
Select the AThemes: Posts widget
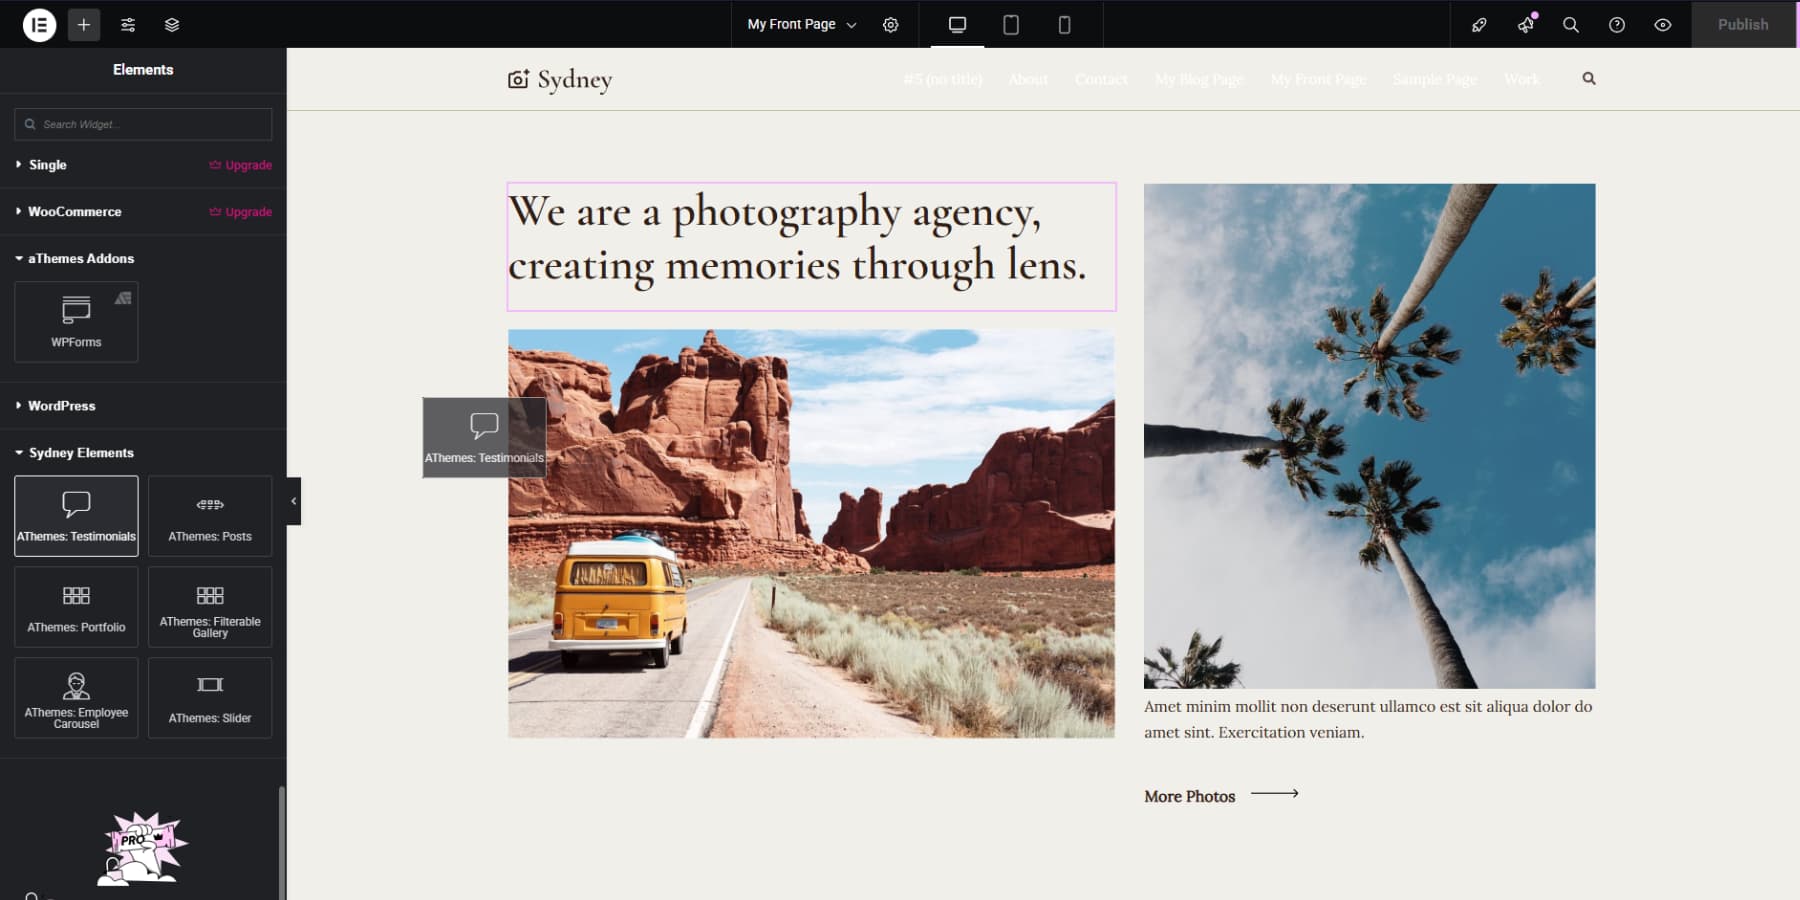tap(210, 516)
